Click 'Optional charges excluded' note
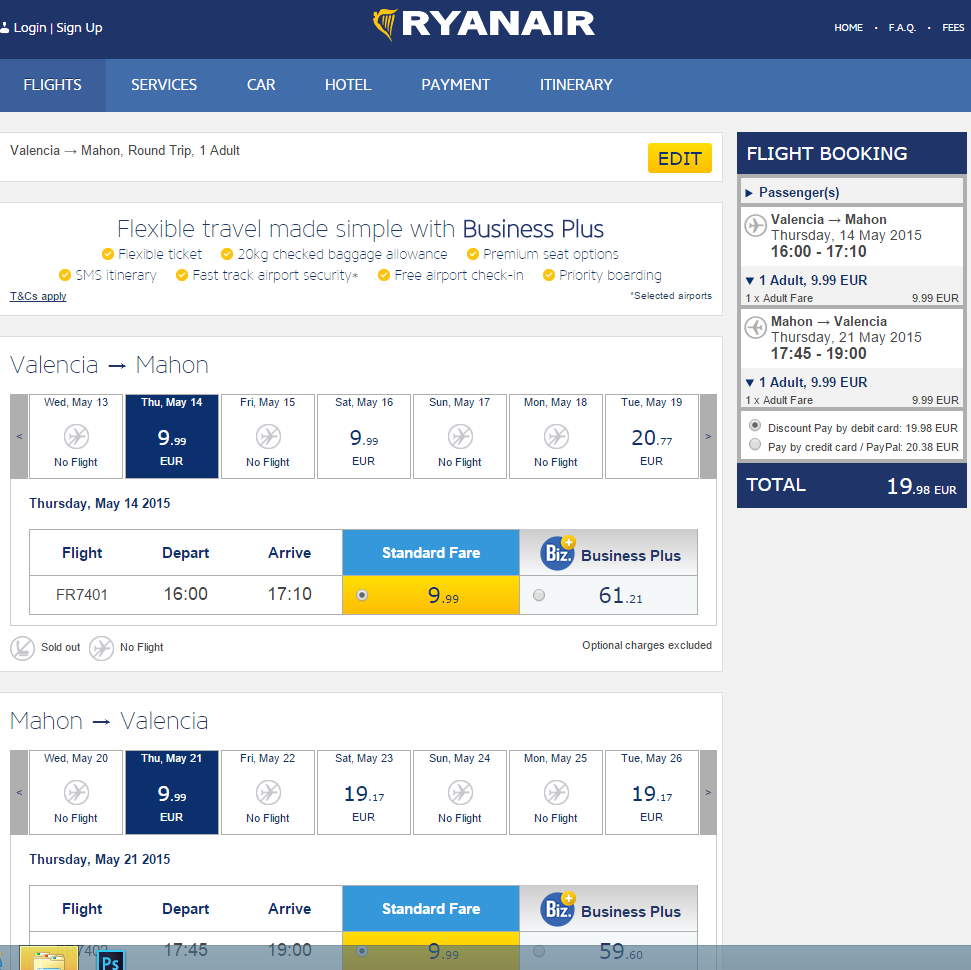The image size is (971, 970). coord(647,645)
